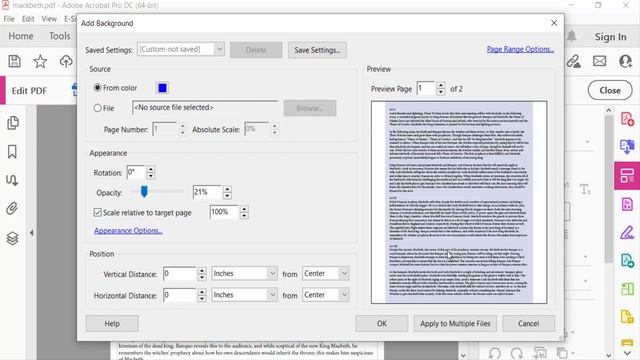
Task: Open the Export PDF tool in right pane
Action: (x=627, y=147)
